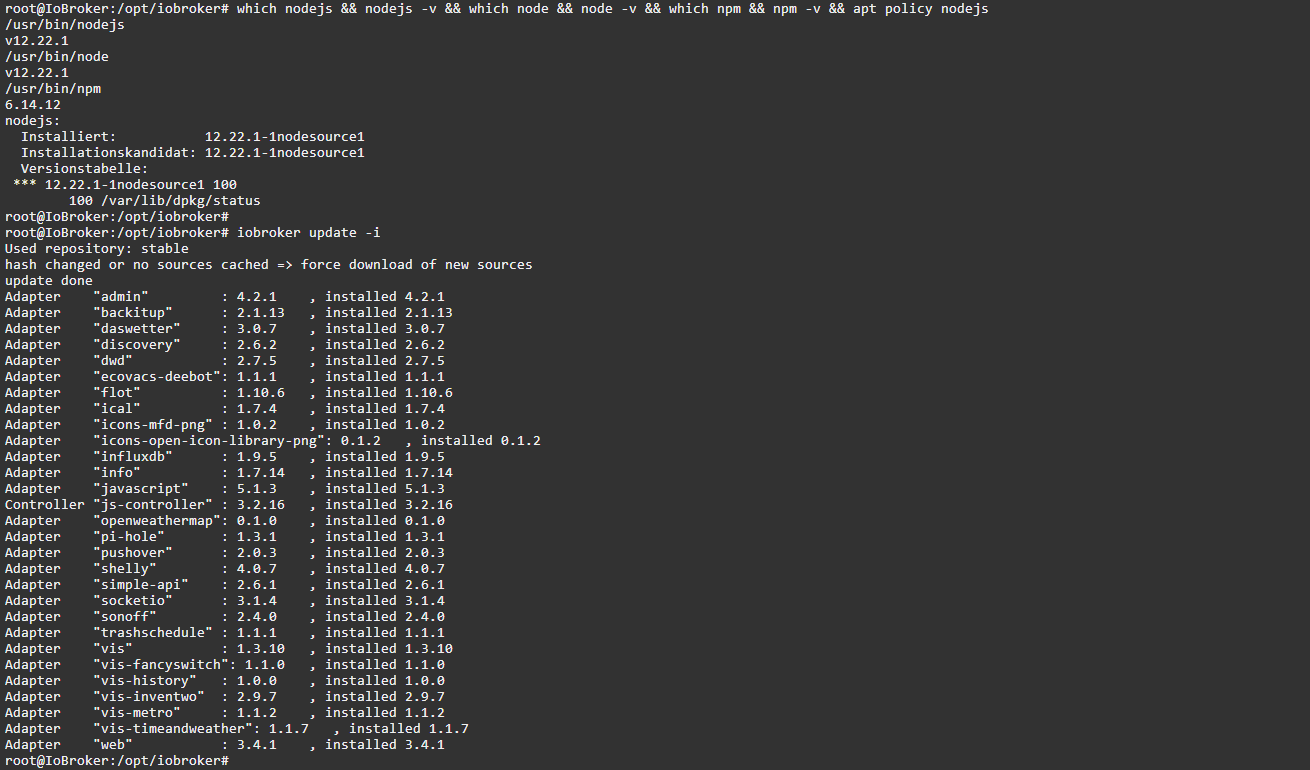Click the "/var/lib/dpkg/status" path text
Image resolution: width=1310 pixels, height=770 pixels.
tap(180, 201)
